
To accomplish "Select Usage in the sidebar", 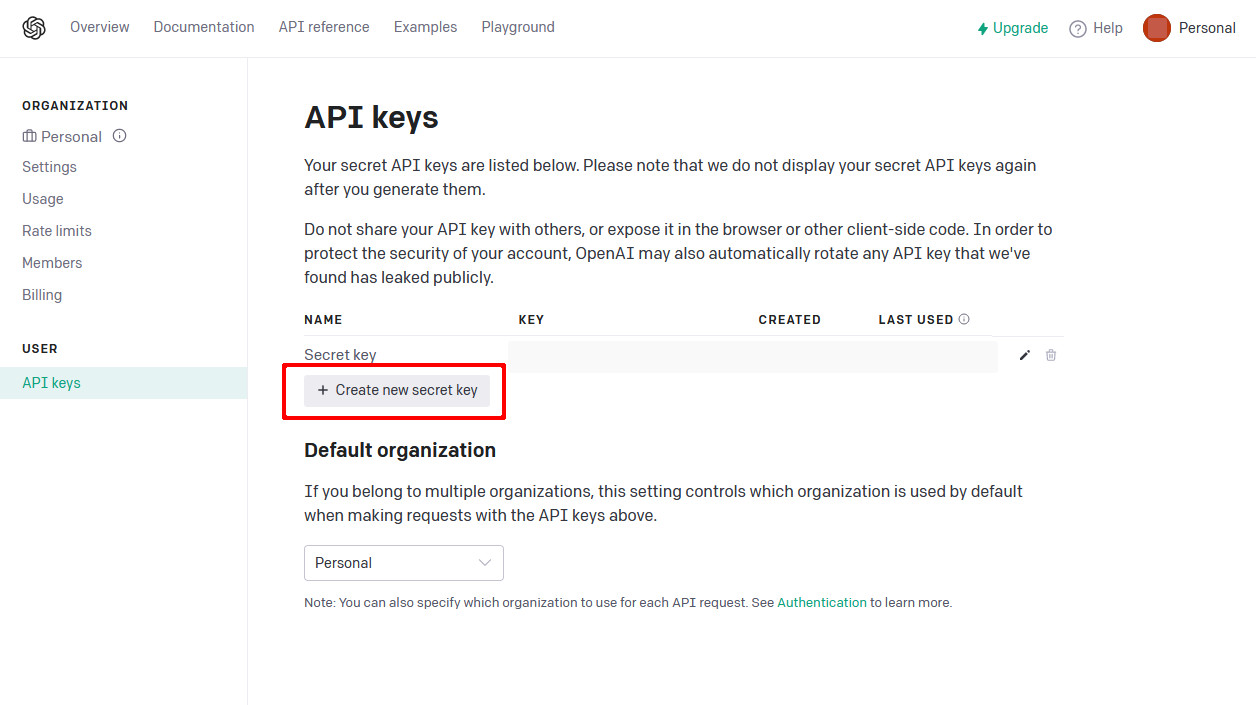I will (x=43, y=199).
